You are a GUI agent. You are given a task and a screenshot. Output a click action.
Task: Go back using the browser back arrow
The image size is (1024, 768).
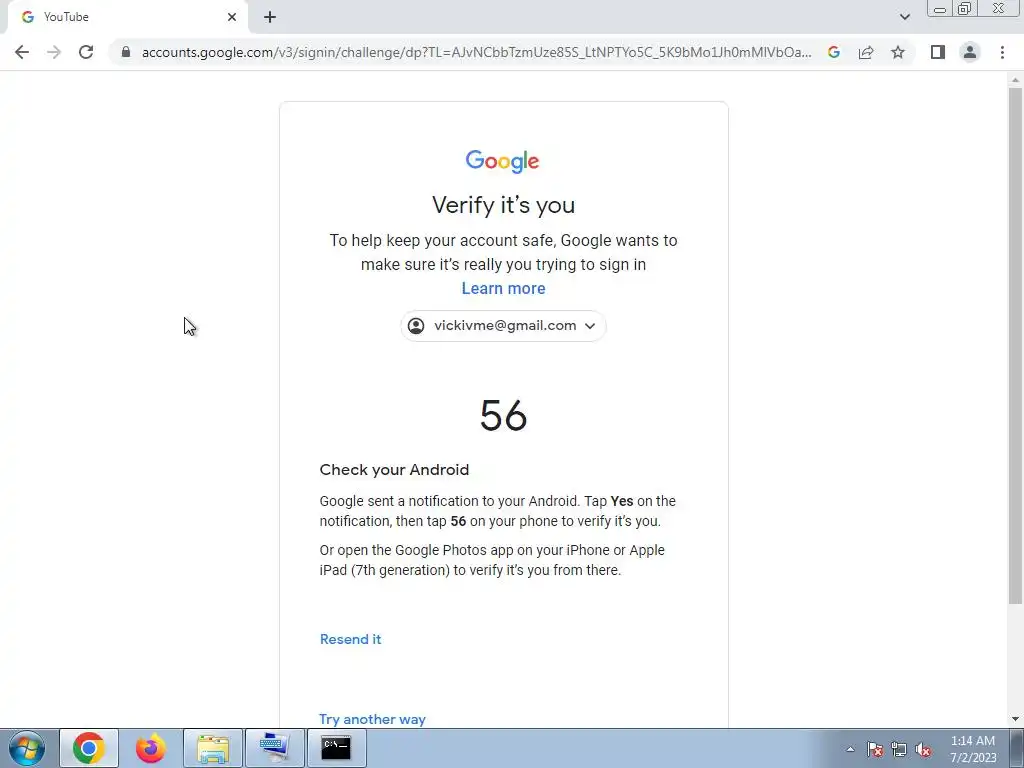click(22, 52)
